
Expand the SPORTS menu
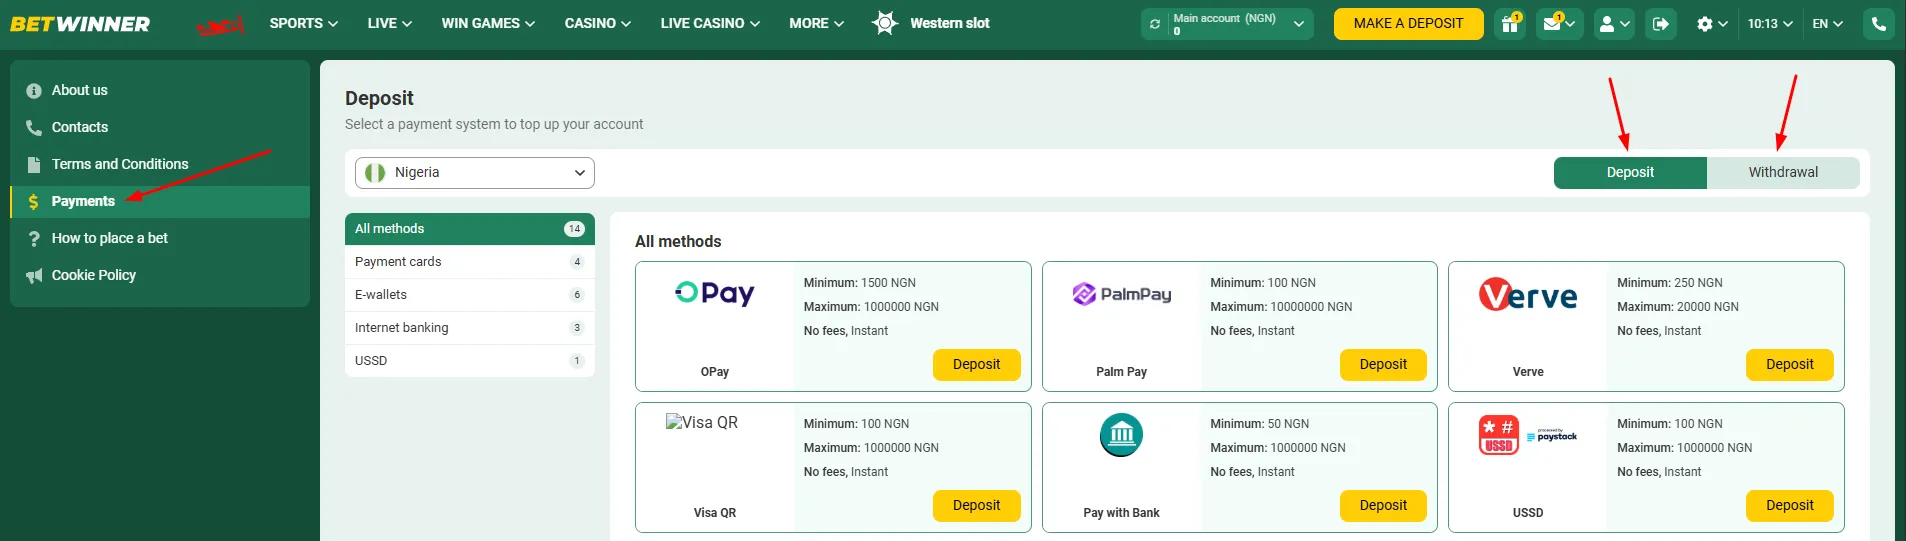(303, 23)
